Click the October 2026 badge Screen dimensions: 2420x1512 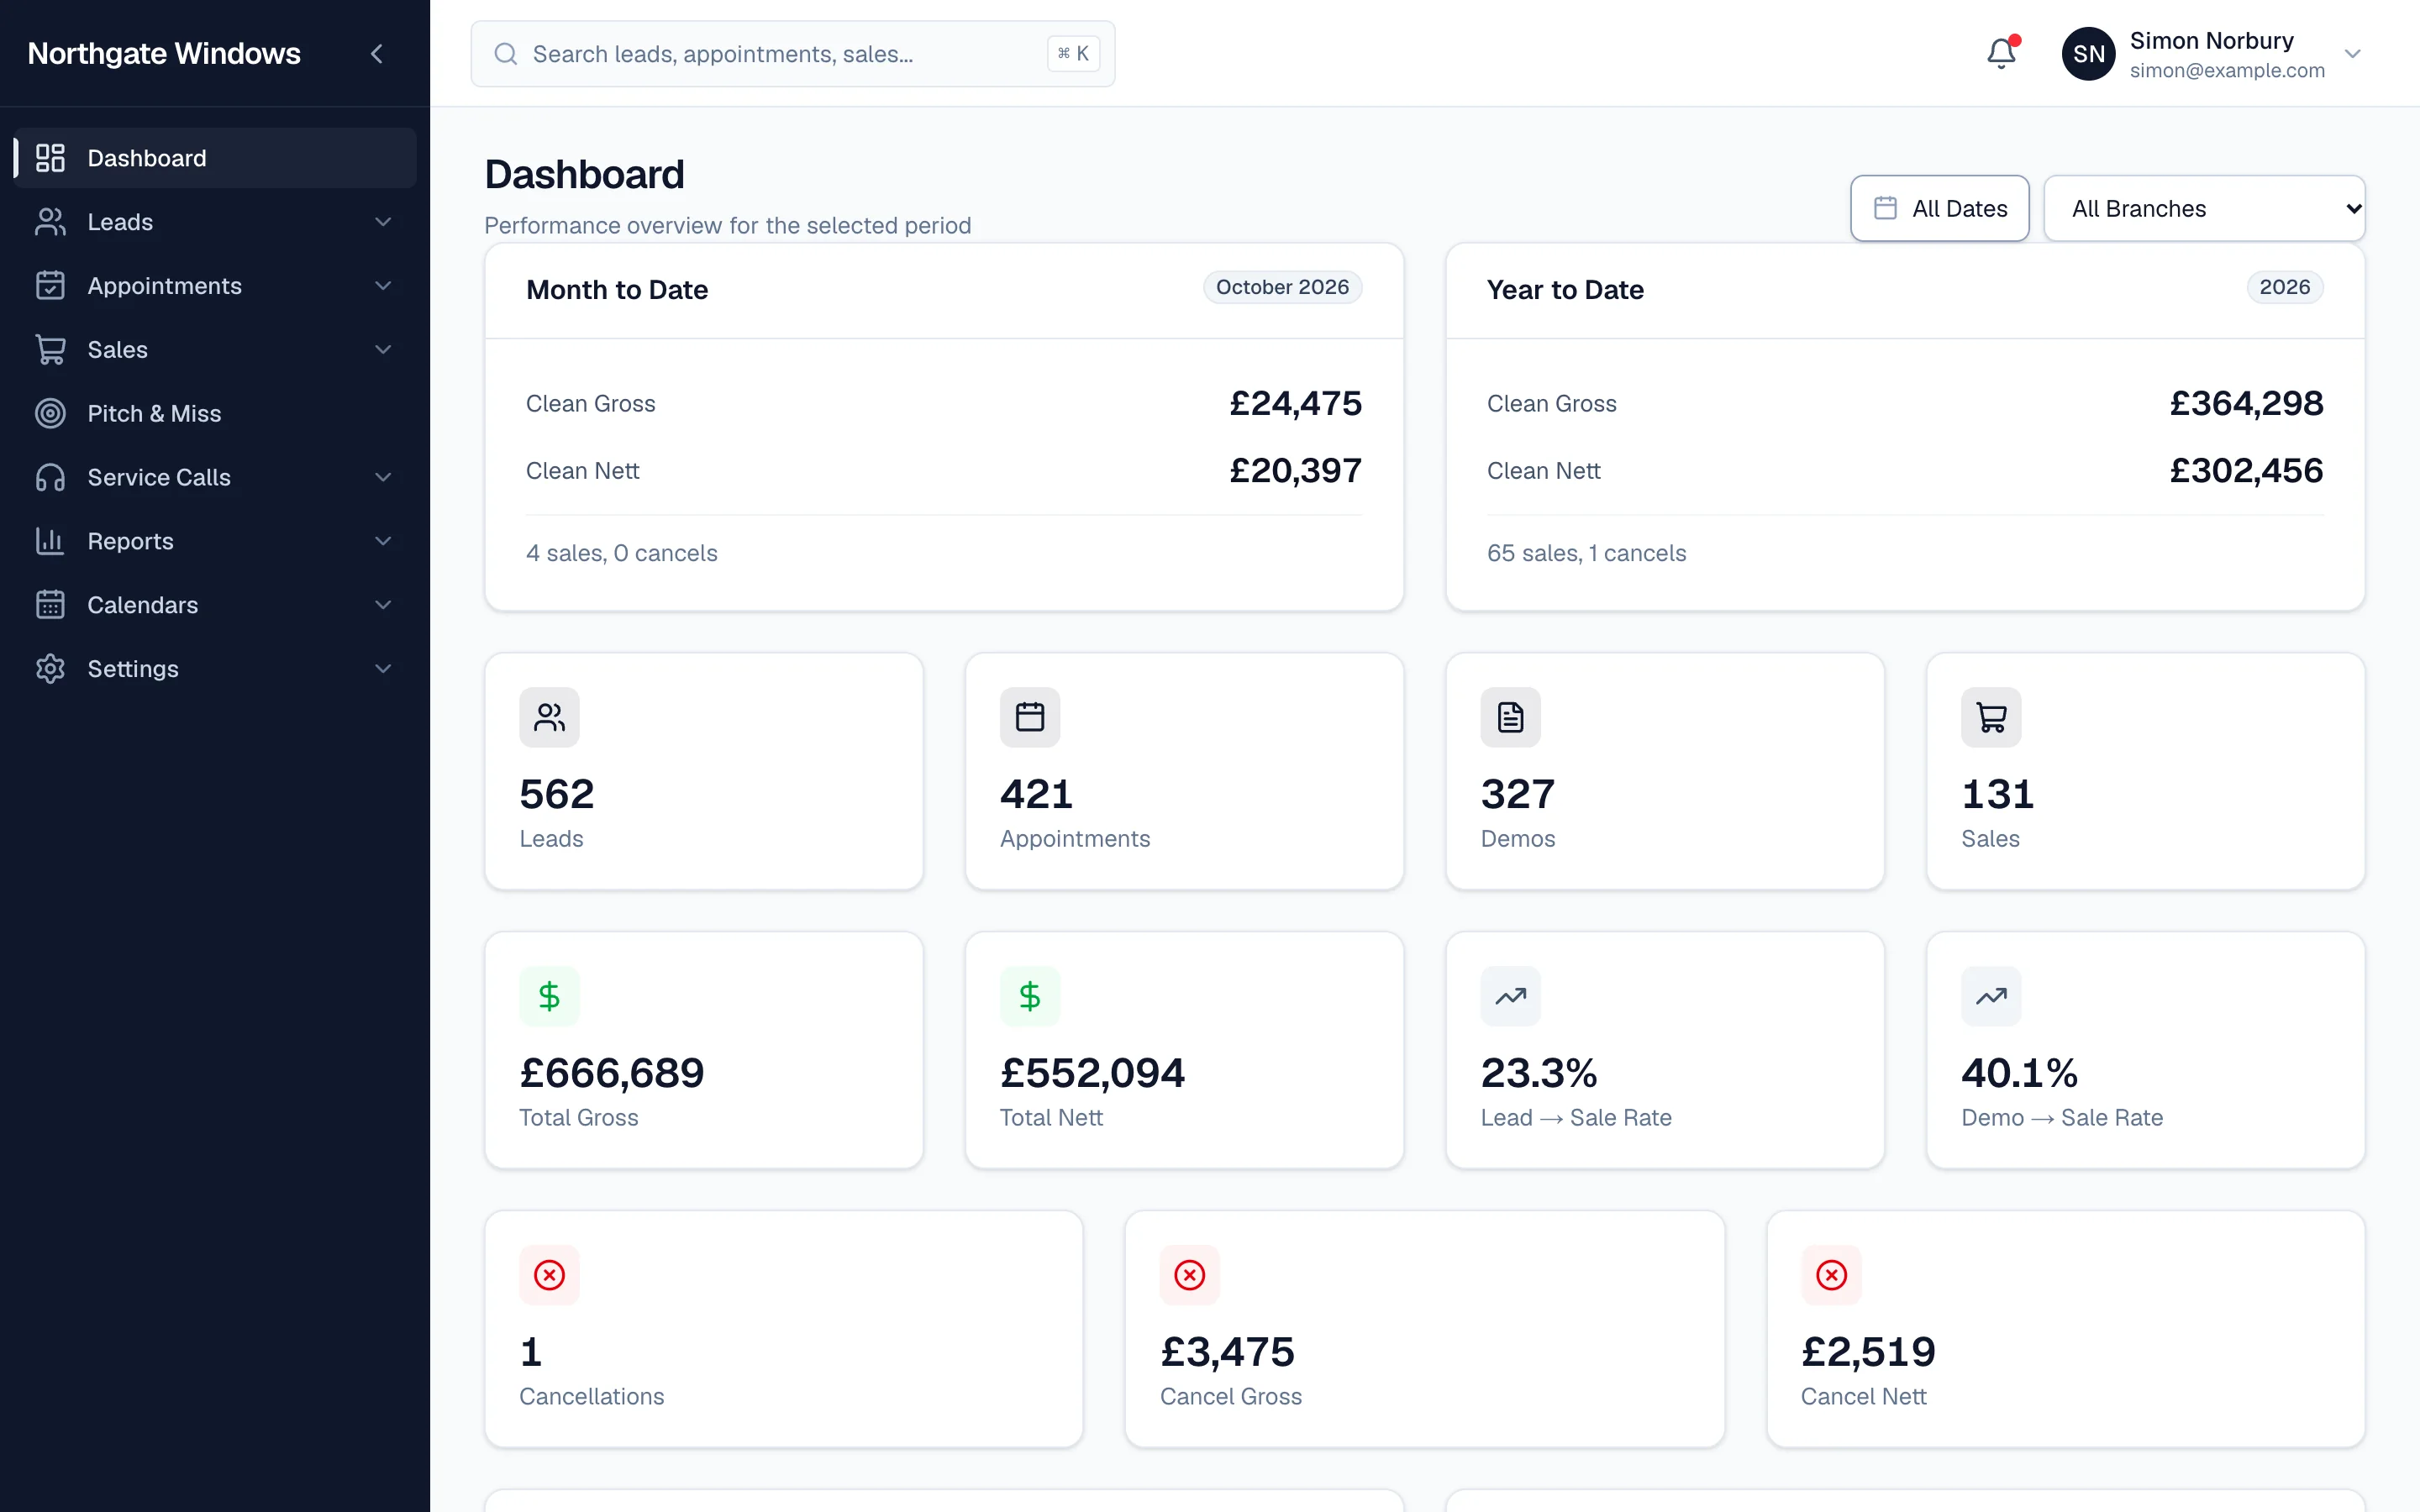click(x=1282, y=287)
